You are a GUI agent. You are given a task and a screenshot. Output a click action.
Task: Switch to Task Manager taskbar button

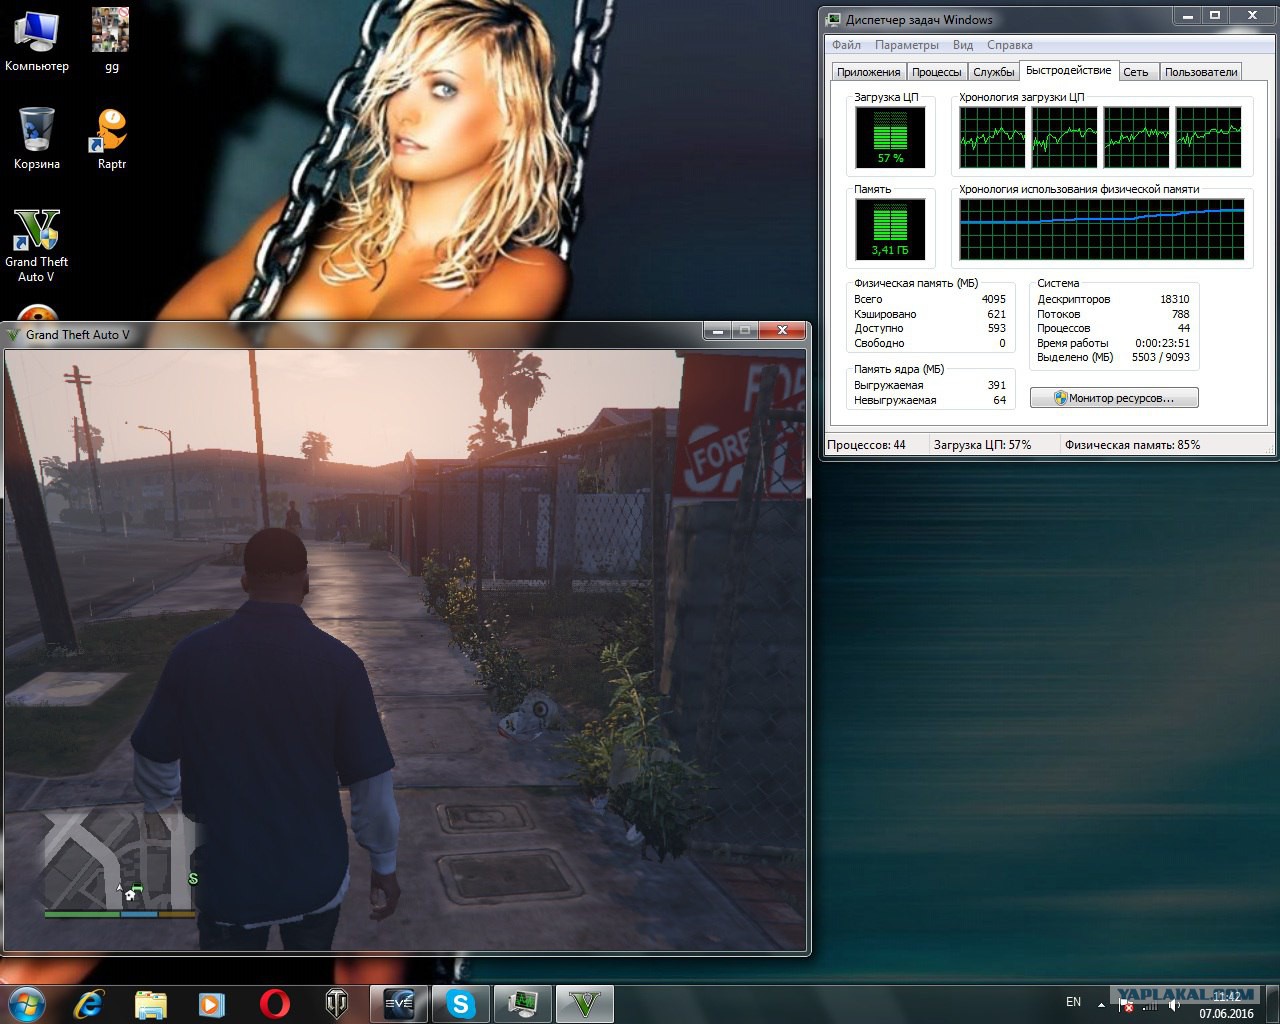pos(523,1004)
